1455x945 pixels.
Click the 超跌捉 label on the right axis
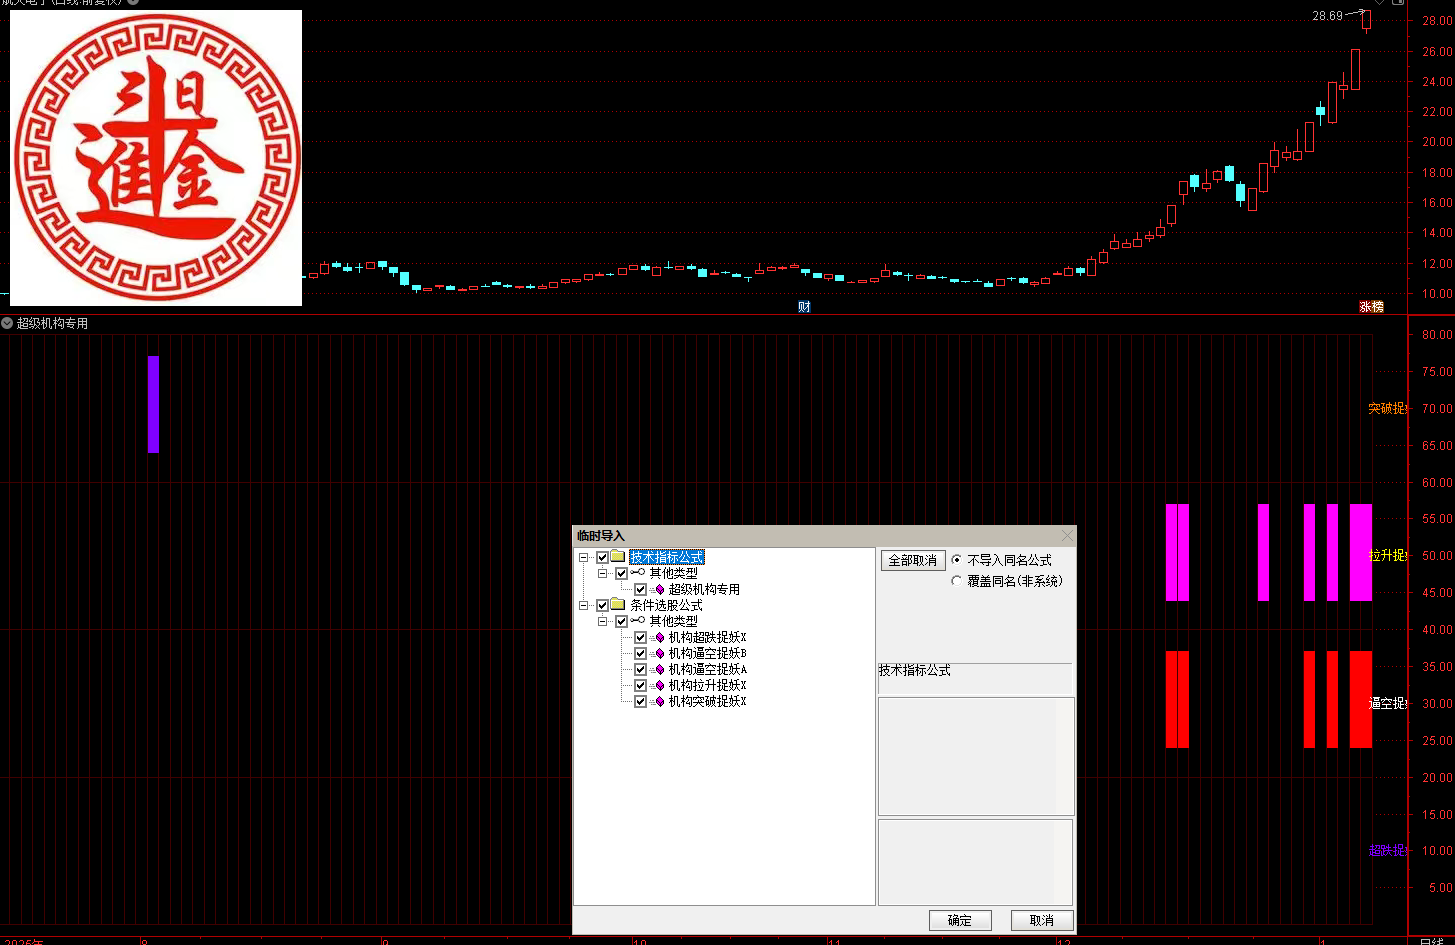point(1387,850)
